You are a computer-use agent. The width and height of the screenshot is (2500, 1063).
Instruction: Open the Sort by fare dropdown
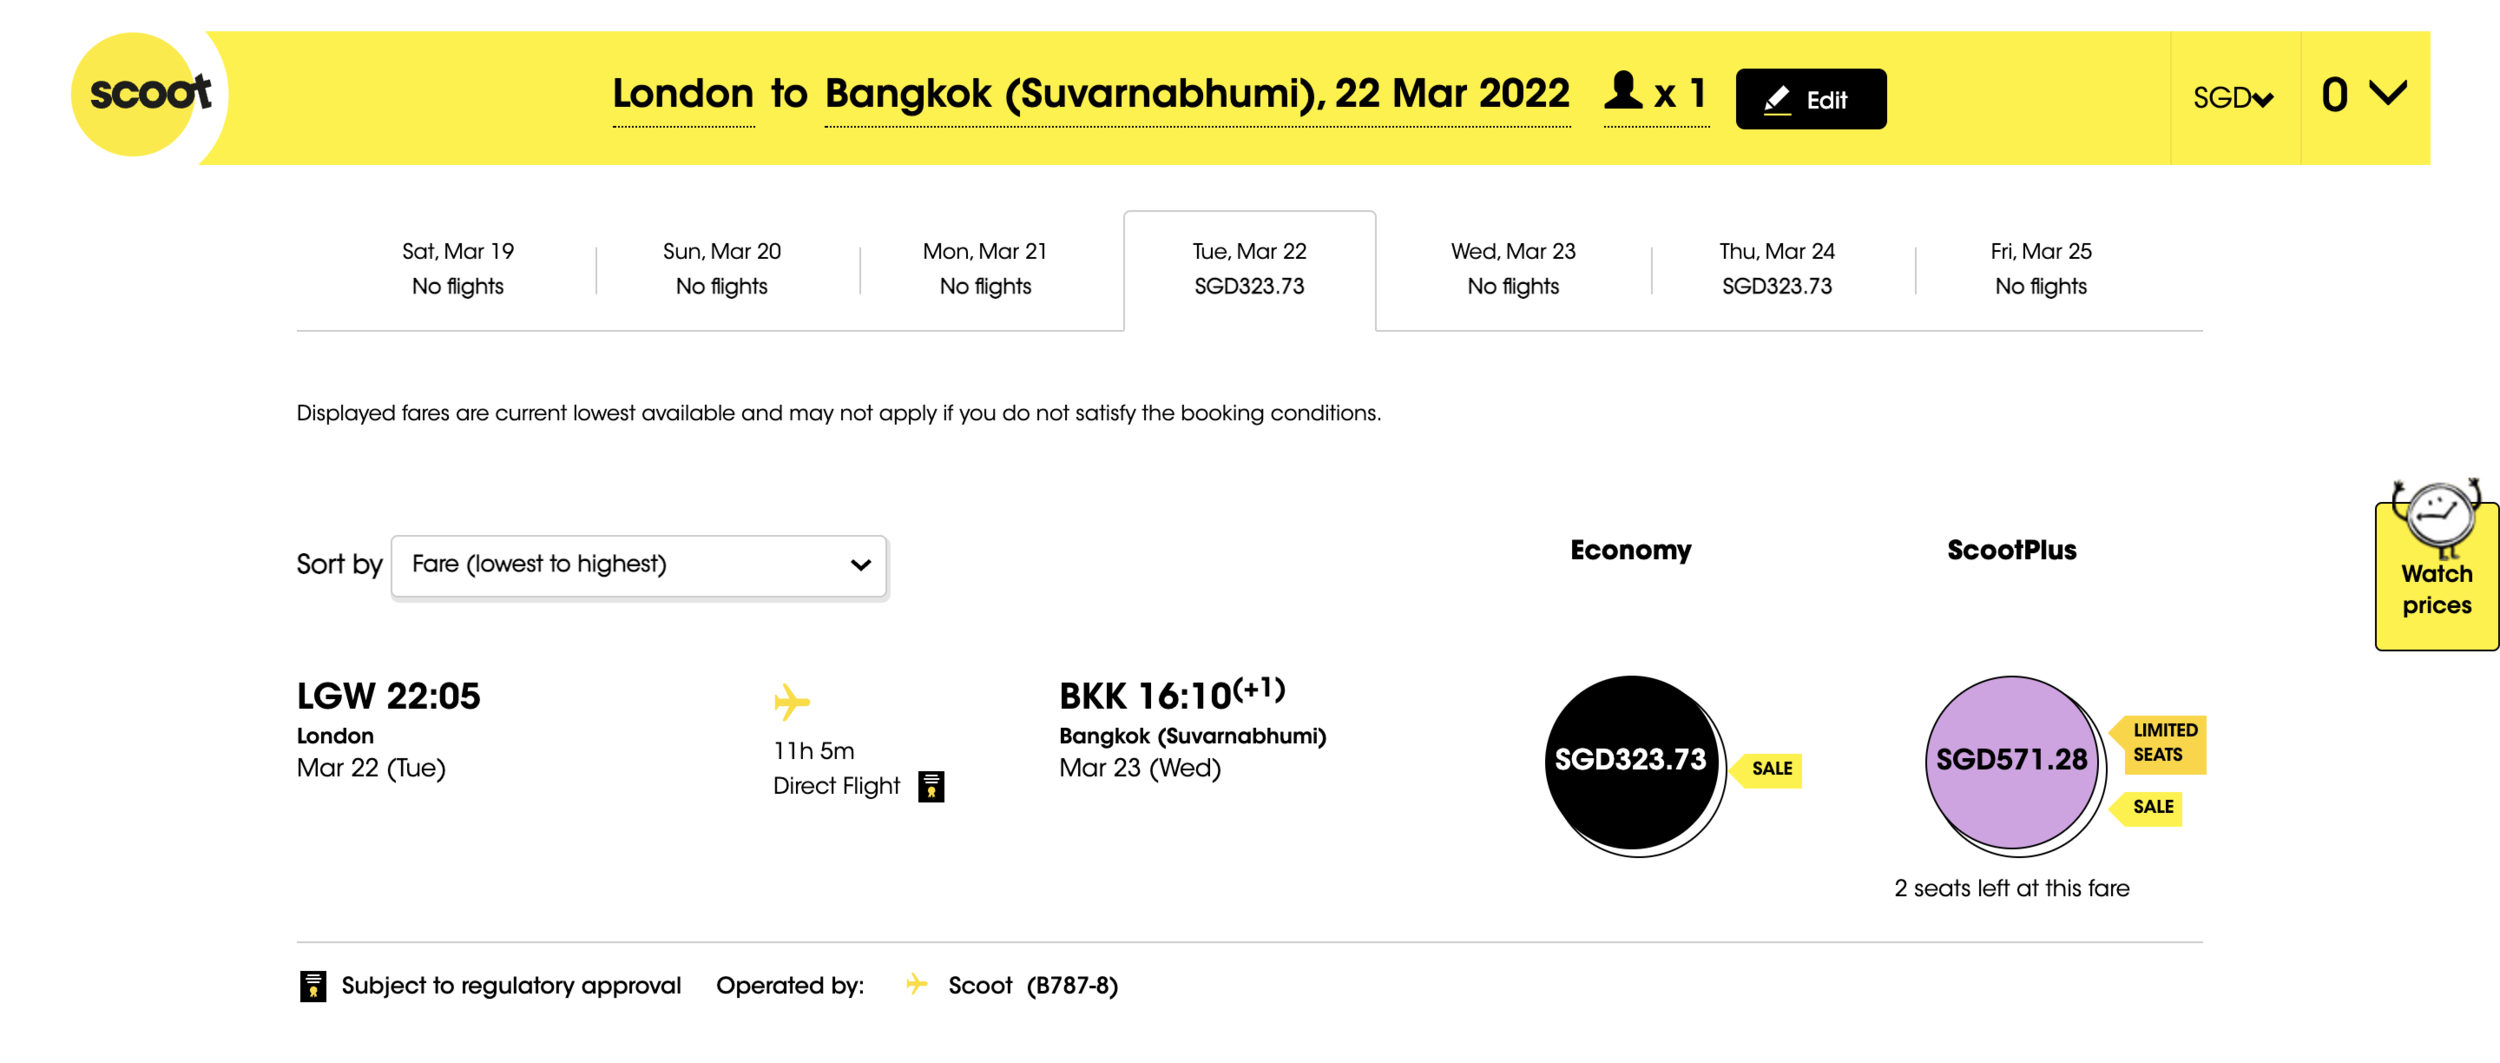[x=639, y=565]
